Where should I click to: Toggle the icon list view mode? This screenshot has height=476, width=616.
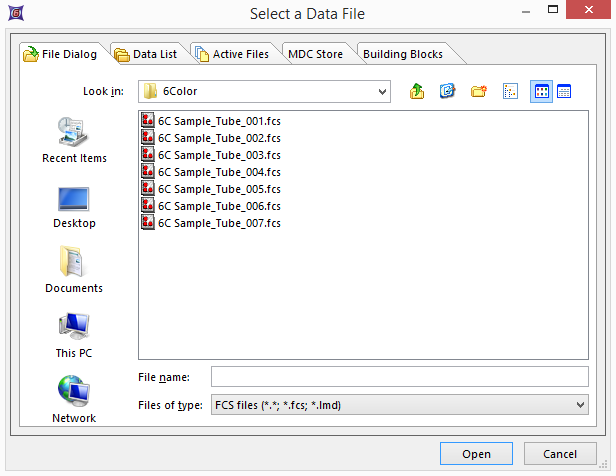click(x=541, y=91)
